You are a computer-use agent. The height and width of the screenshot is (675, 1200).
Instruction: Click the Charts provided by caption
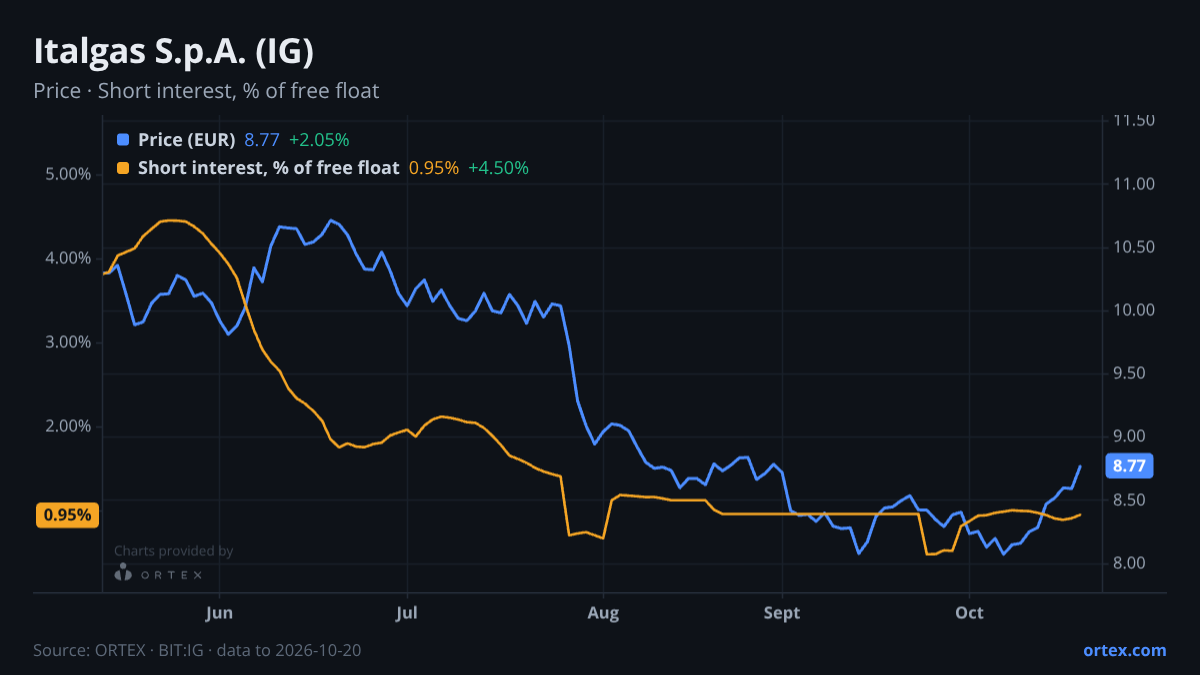tap(173, 551)
